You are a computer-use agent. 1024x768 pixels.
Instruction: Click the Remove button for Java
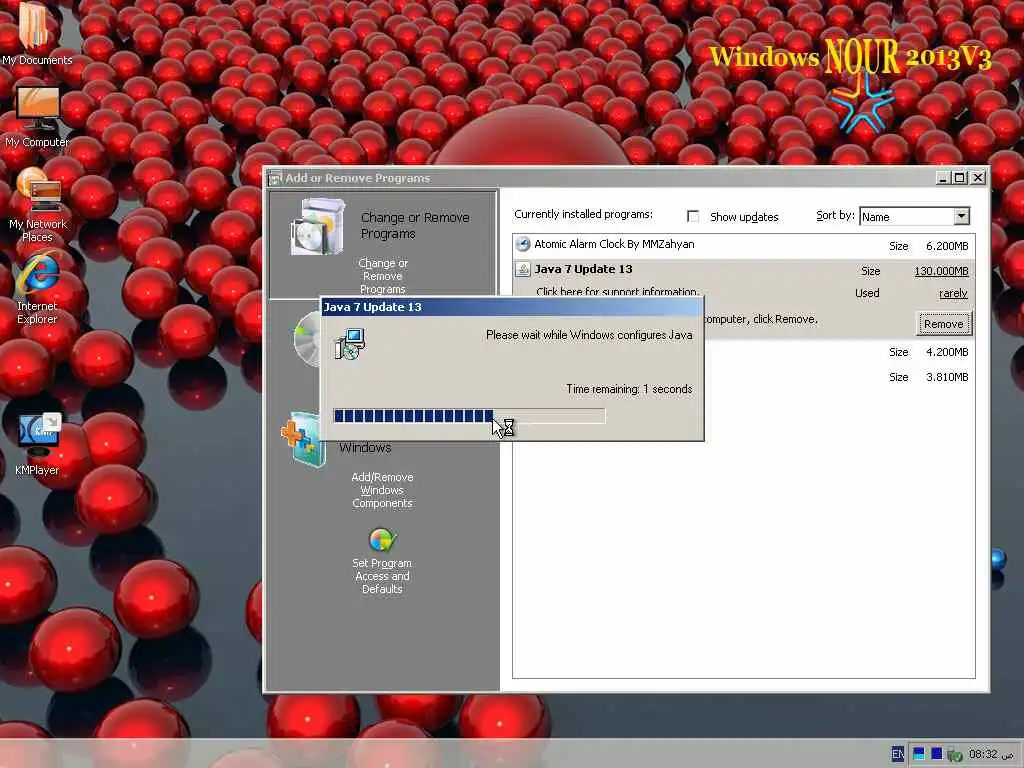pyautogui.click(x=944, y=324)
